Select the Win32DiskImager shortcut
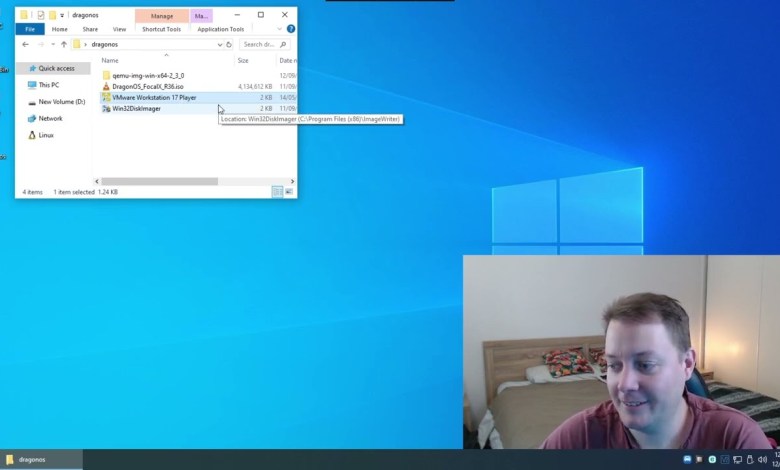The height and width of the screenshot is (470, 780). point(136,108)
